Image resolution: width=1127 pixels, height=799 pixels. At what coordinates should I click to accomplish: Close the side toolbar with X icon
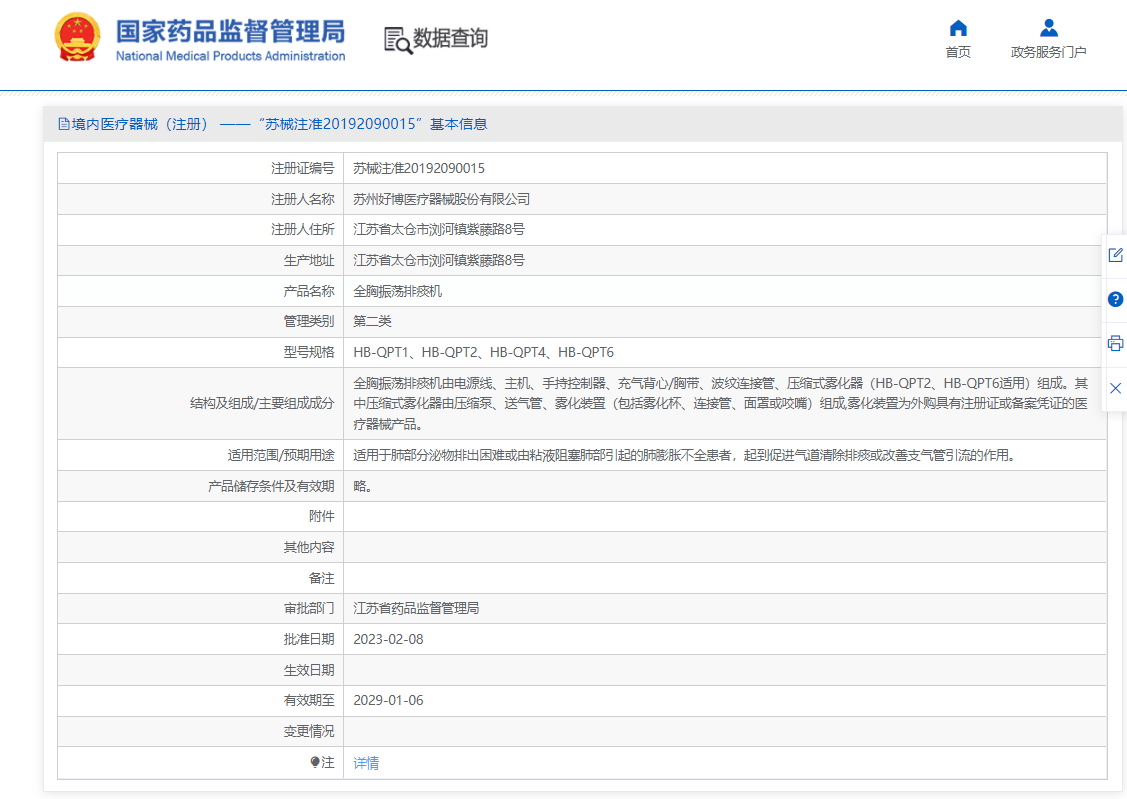click(x=1116, y=388)
